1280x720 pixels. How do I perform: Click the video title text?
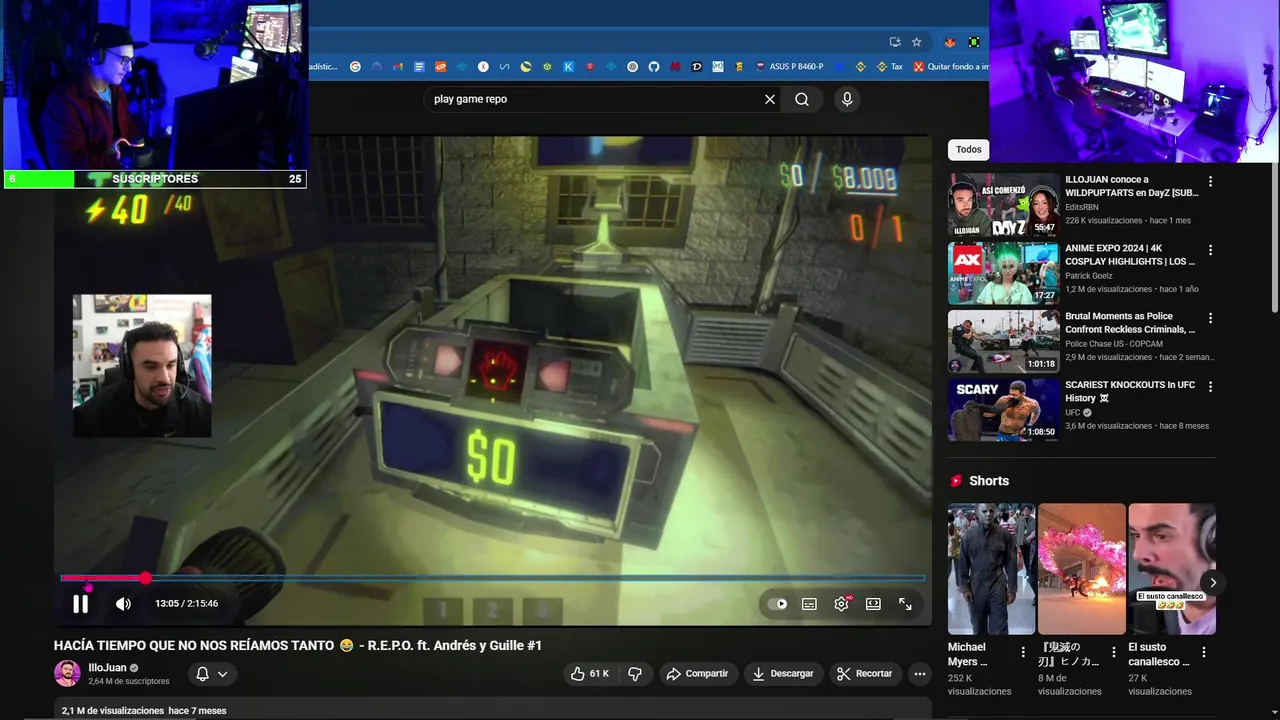[298, 645]
